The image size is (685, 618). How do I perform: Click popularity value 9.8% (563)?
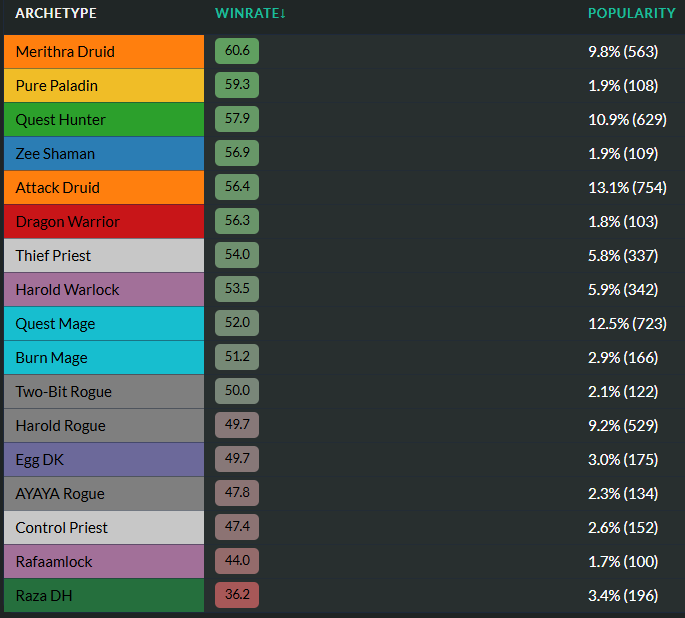(x=623, y=52)
